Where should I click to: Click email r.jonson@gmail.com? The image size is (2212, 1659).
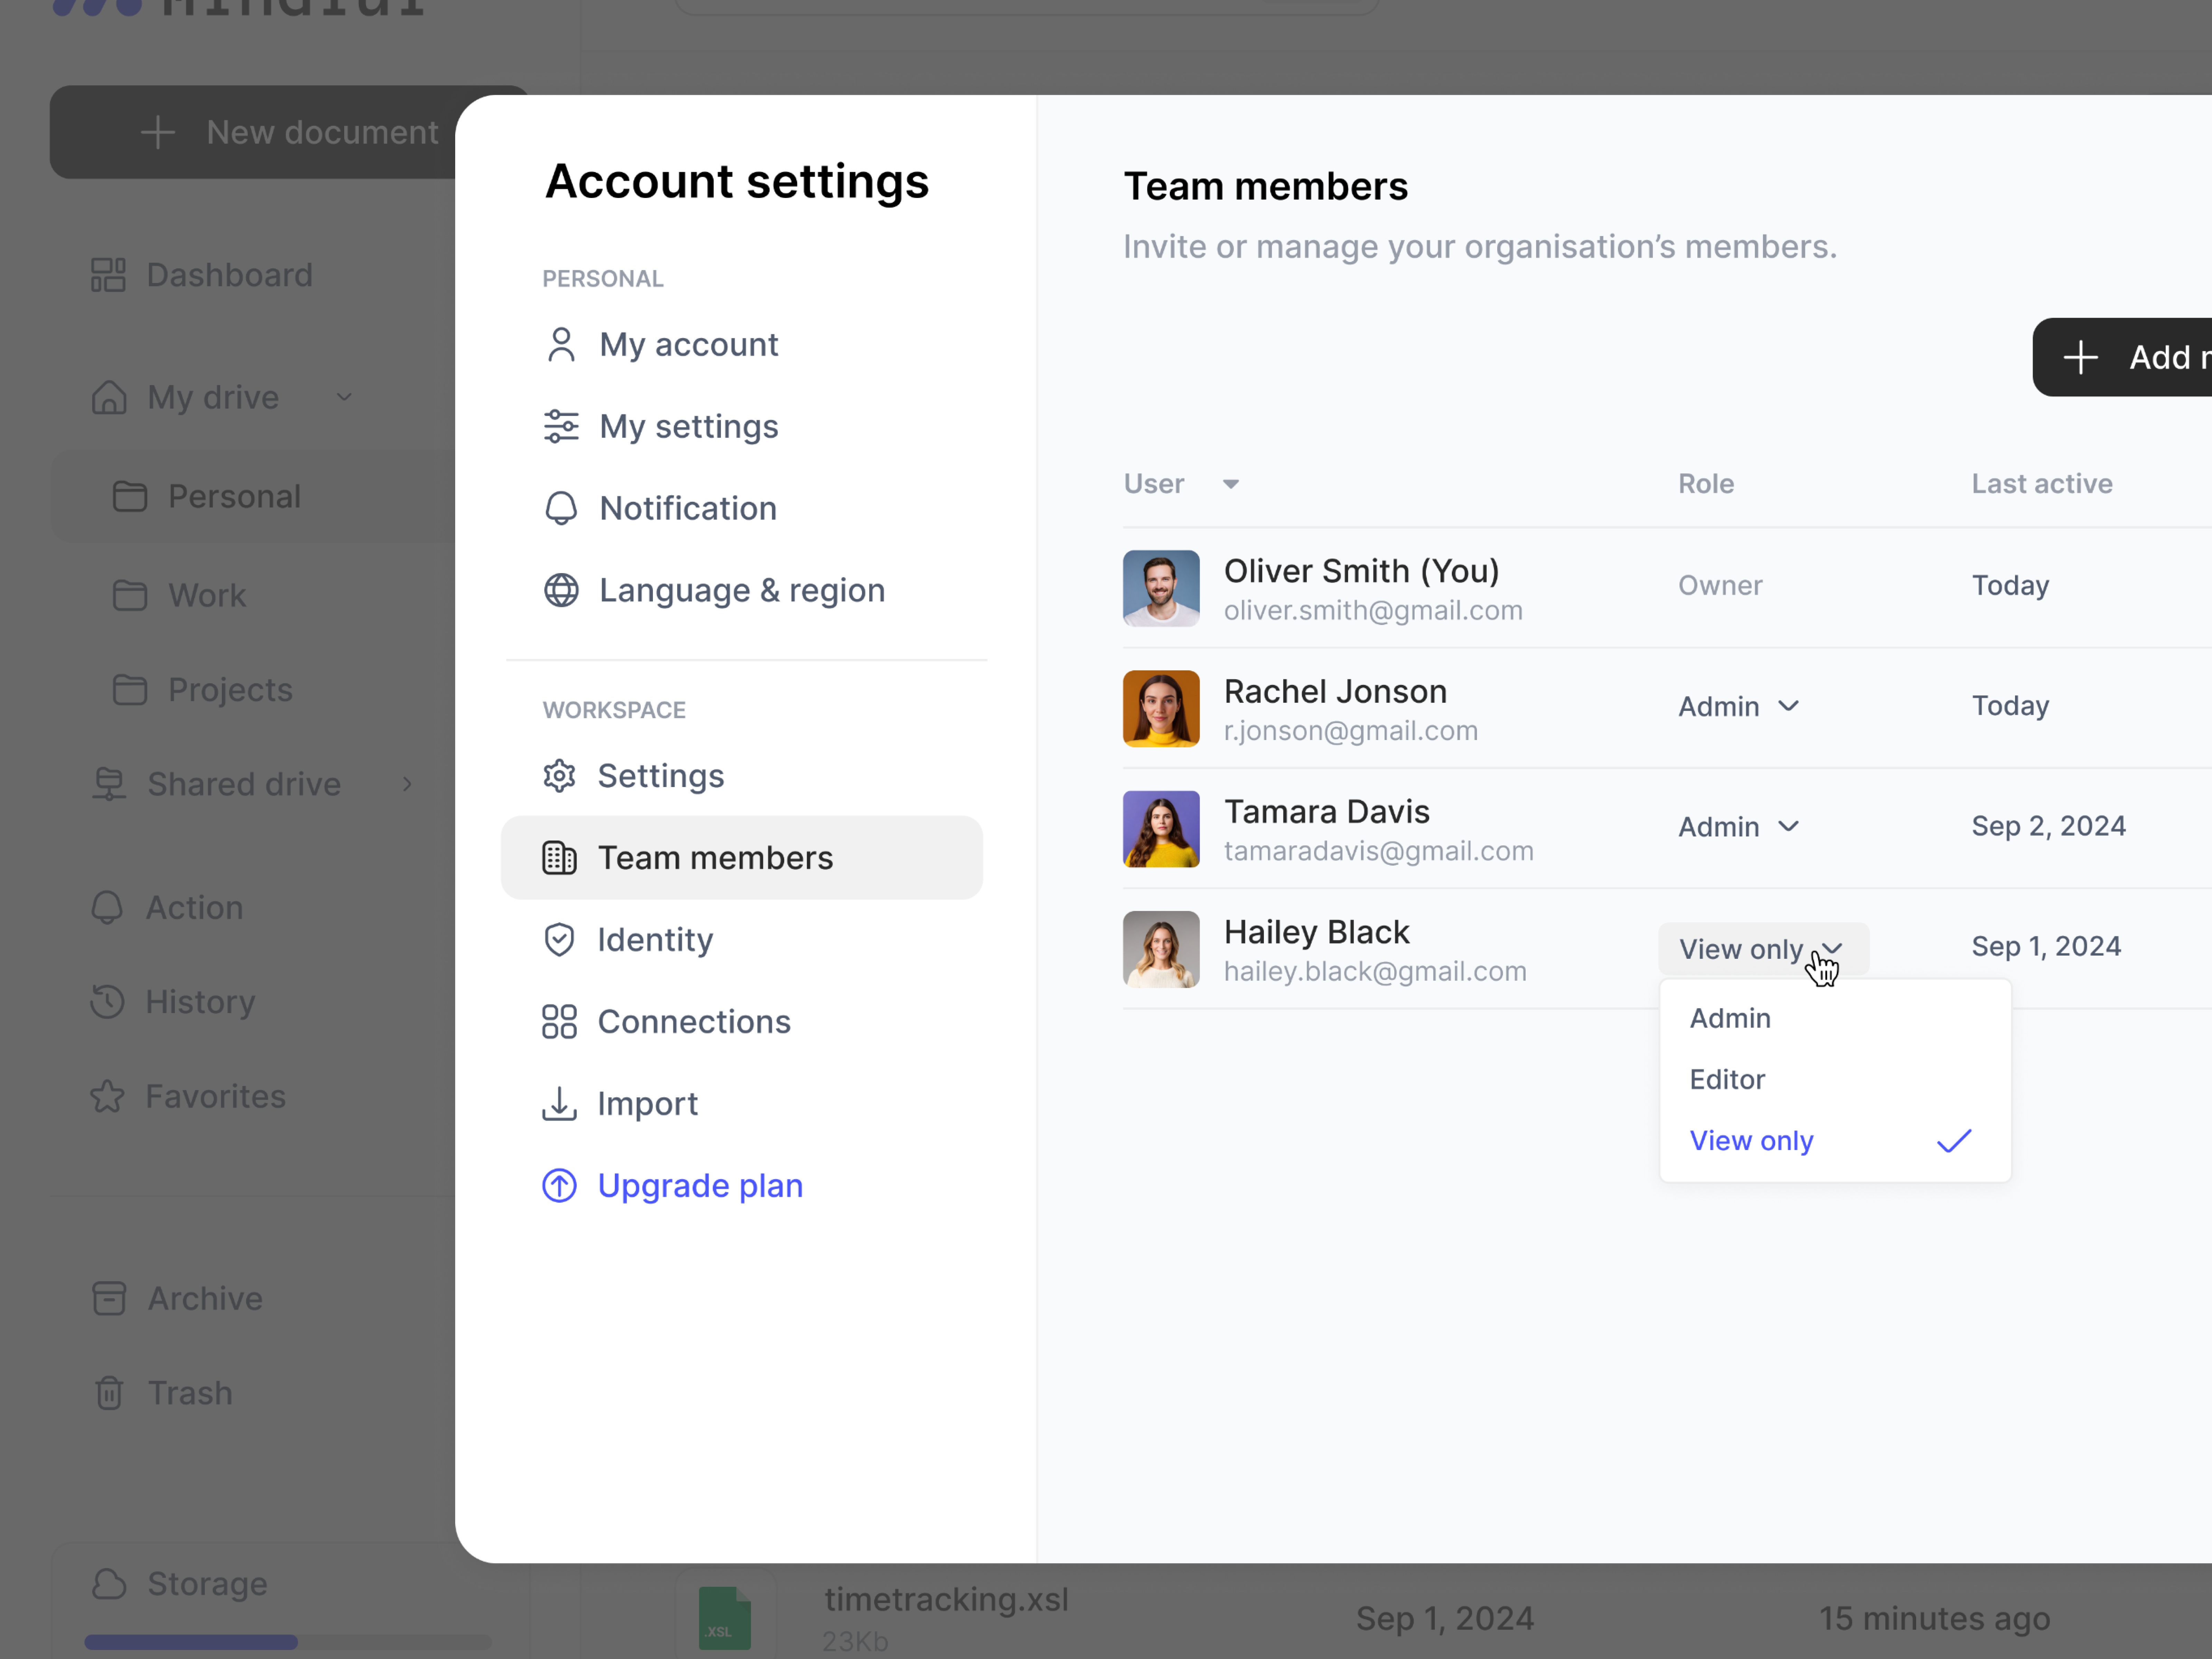coord(1351,731)
